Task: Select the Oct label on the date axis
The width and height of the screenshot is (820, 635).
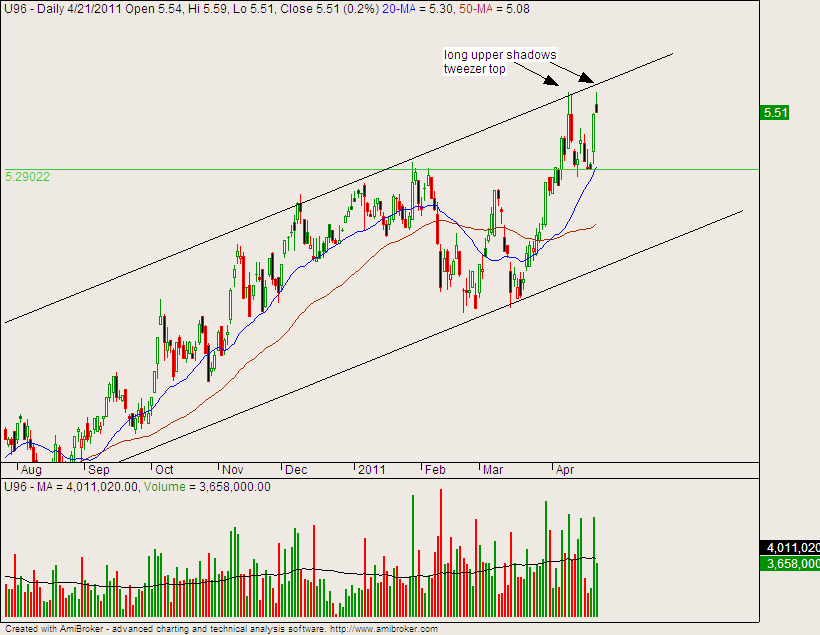Action: click(x=165, y=469)
